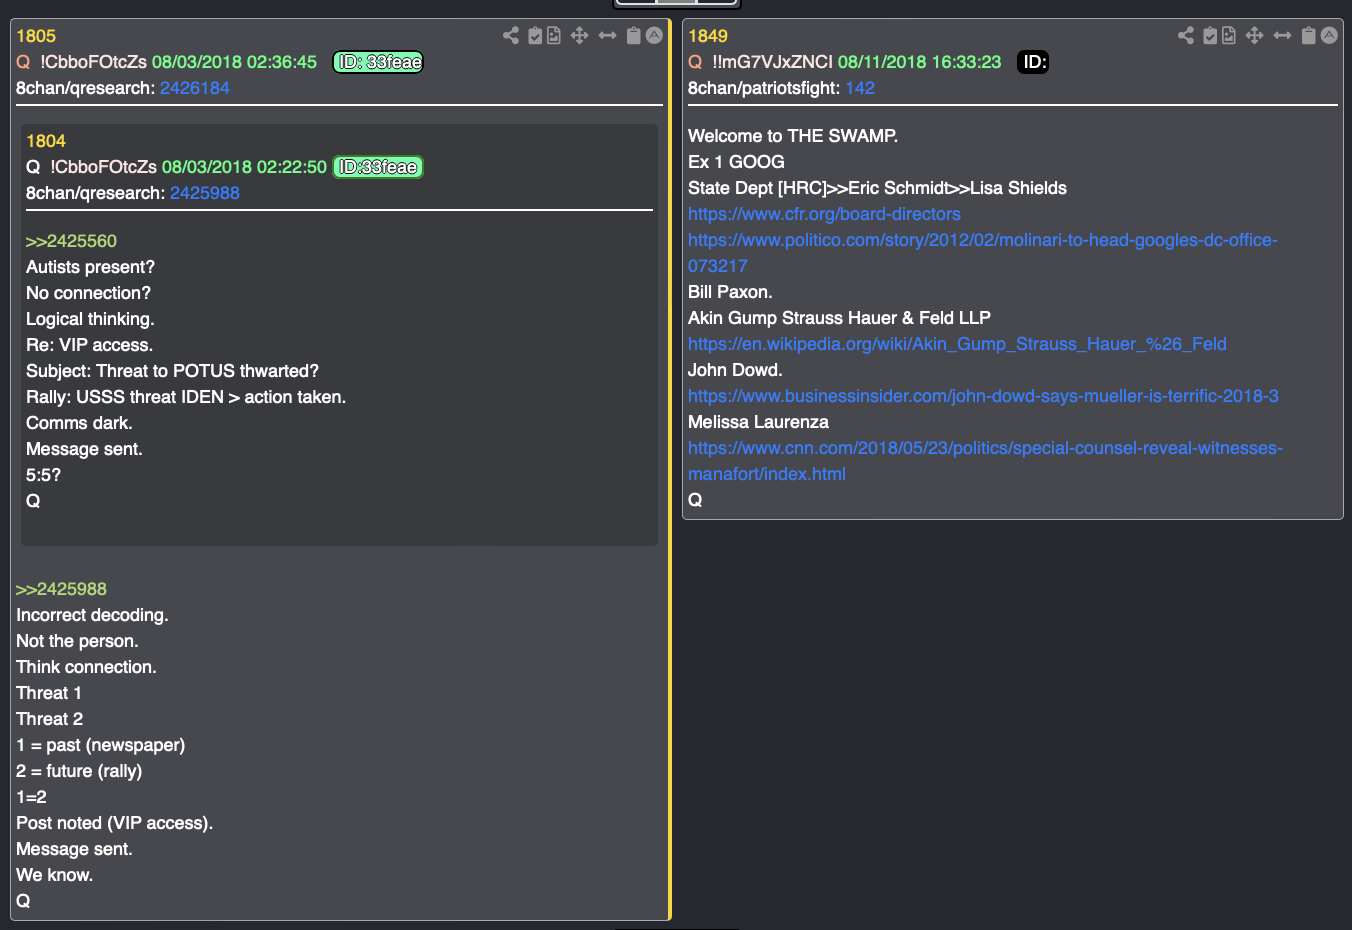Click the line '2 = future (rally)'
Image resolution: width=1352 pixels, height=930 pixels.
(79, 771)
